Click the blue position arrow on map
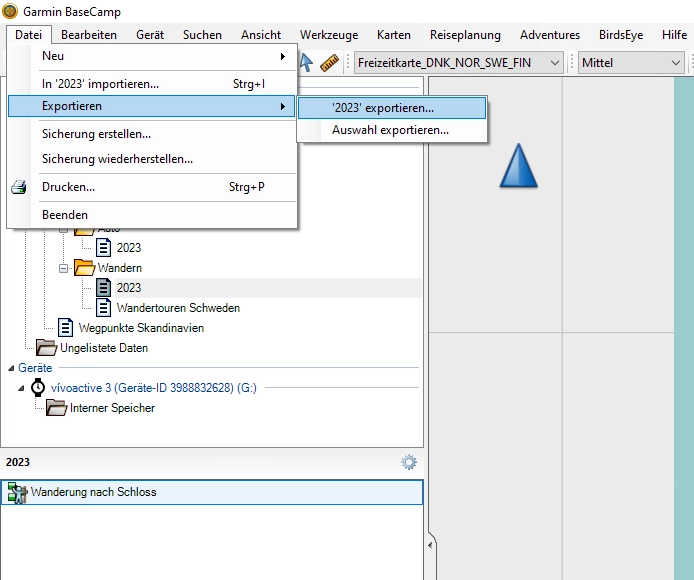This screenshot has height=580, width=694. pyautogui.click(x=518, y=166)
